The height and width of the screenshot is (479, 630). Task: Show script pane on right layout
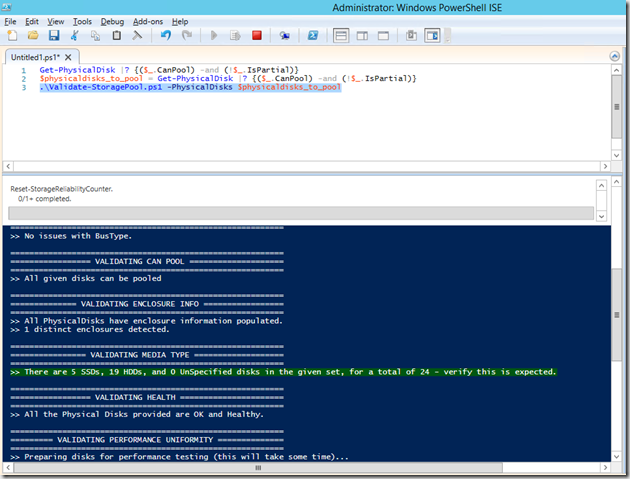pos(362,36)
